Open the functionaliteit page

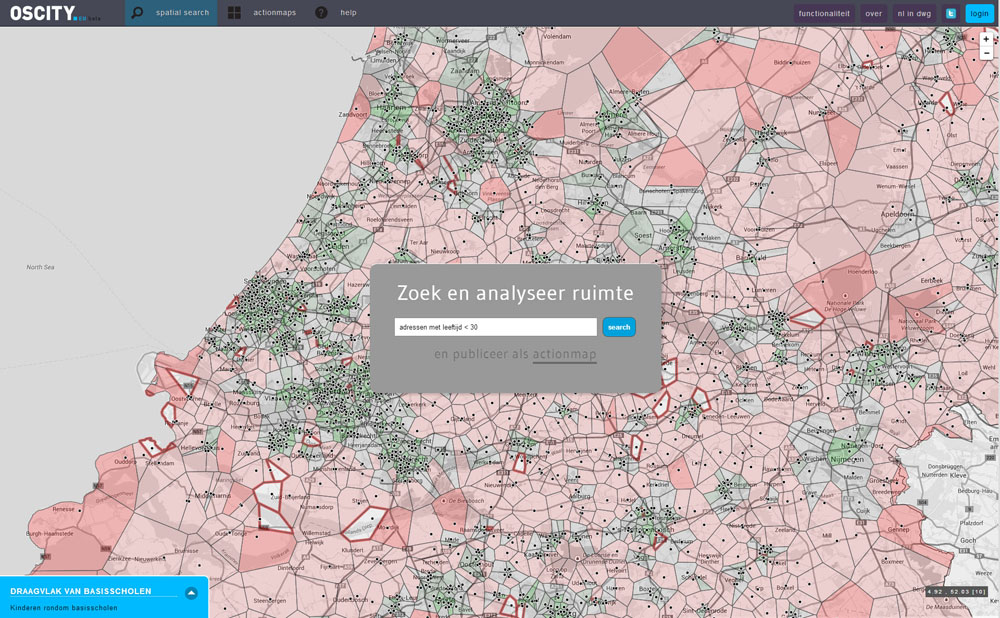[824, 13]
